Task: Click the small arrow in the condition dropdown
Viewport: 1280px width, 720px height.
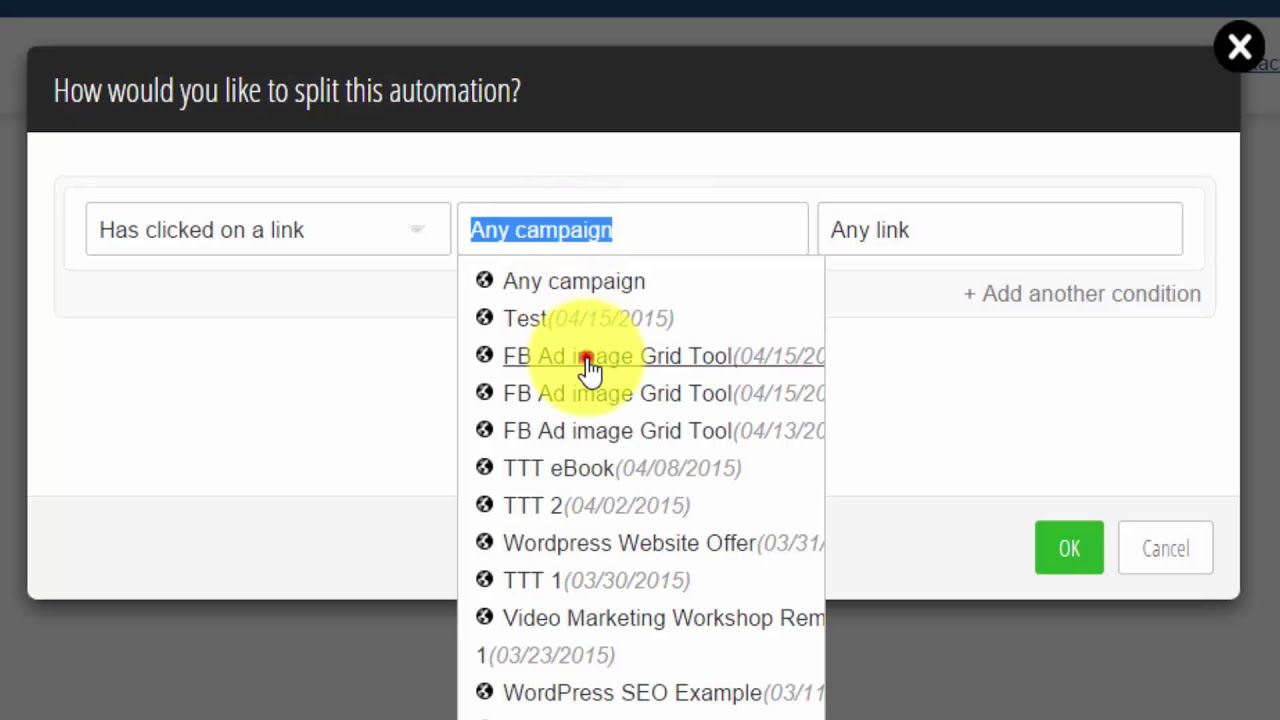Action: click(x=417, y=230)
